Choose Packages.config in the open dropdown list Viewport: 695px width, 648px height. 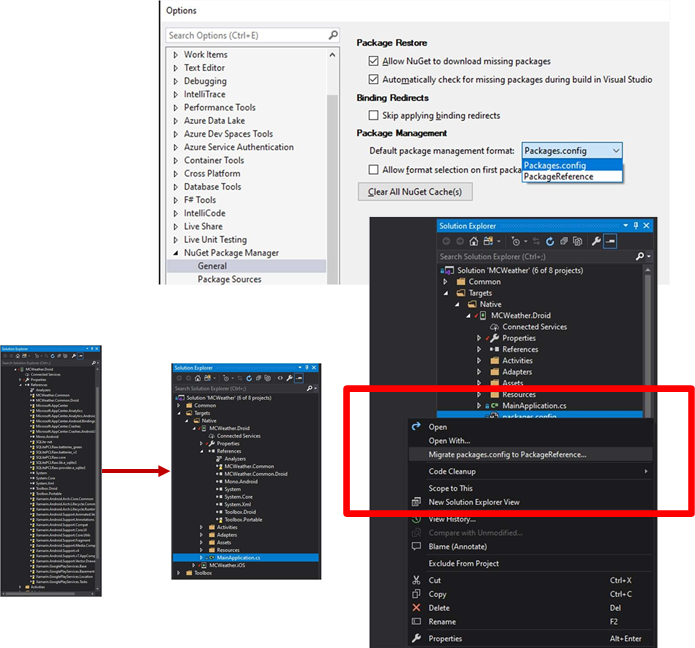[572, 165]
